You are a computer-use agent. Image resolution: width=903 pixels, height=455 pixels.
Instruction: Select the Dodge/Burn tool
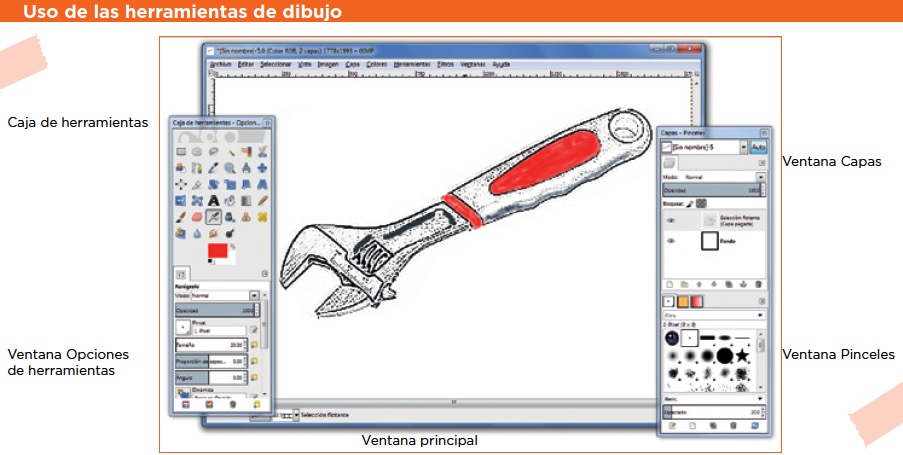(230, 233)
